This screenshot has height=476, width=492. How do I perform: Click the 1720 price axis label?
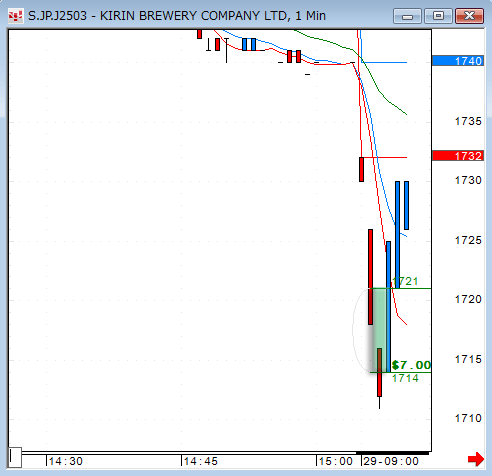click(468, 299)
